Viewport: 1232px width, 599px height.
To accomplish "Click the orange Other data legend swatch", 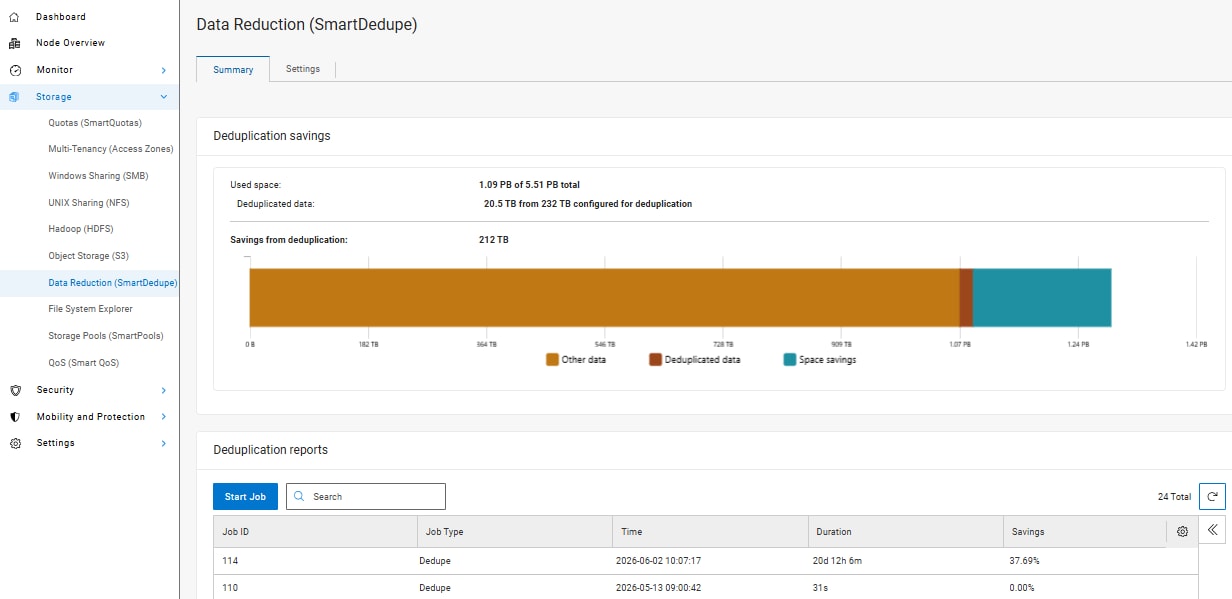I will pos(552,359).
